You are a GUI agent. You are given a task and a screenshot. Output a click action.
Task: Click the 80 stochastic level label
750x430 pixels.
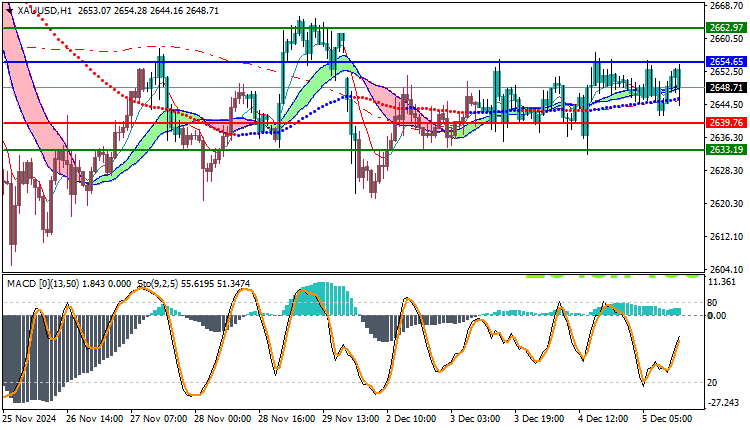click(x=712, y=303)
